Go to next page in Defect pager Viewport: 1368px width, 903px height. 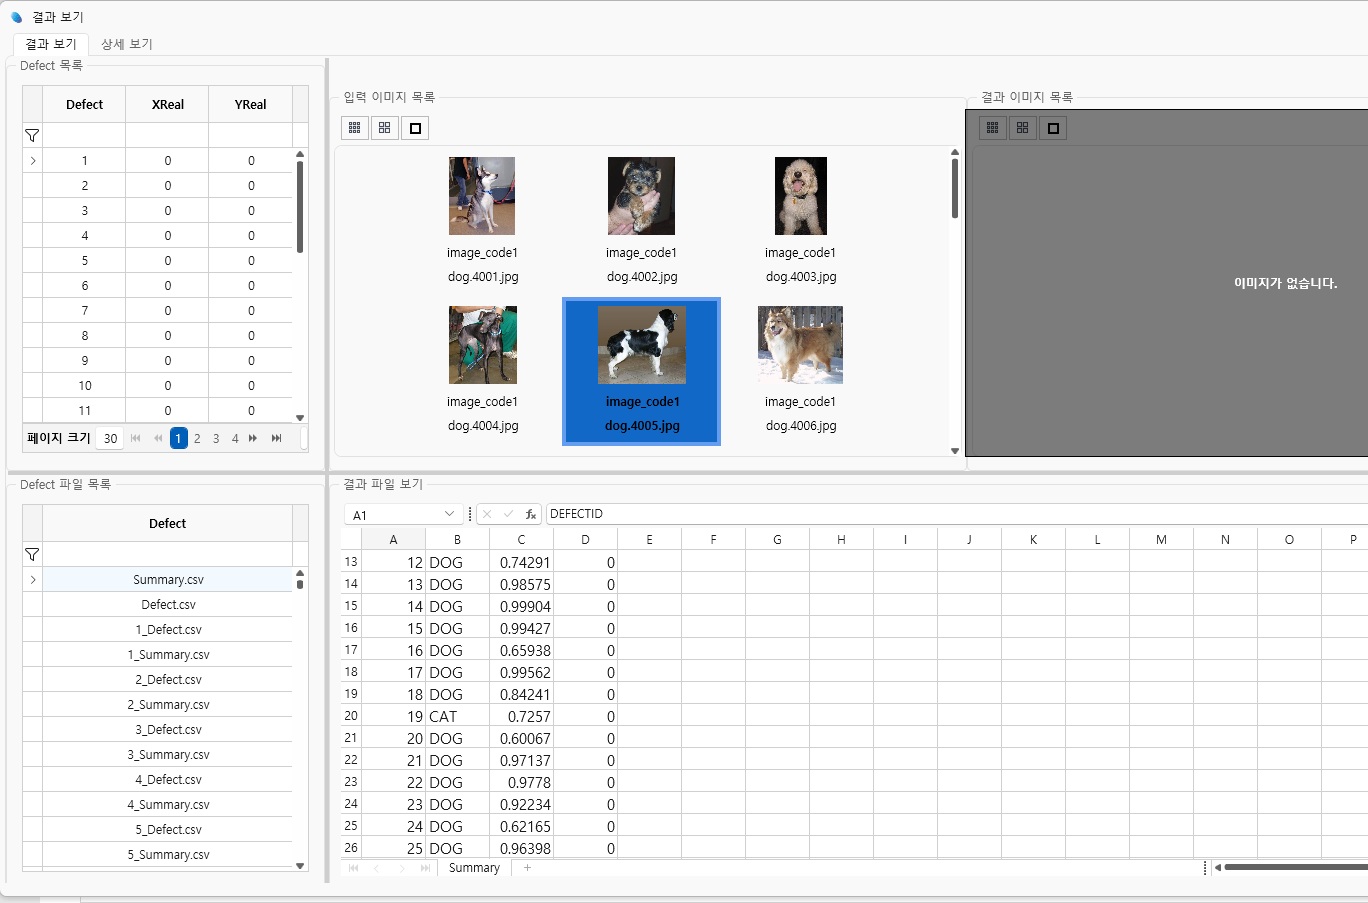coord(253,438)
